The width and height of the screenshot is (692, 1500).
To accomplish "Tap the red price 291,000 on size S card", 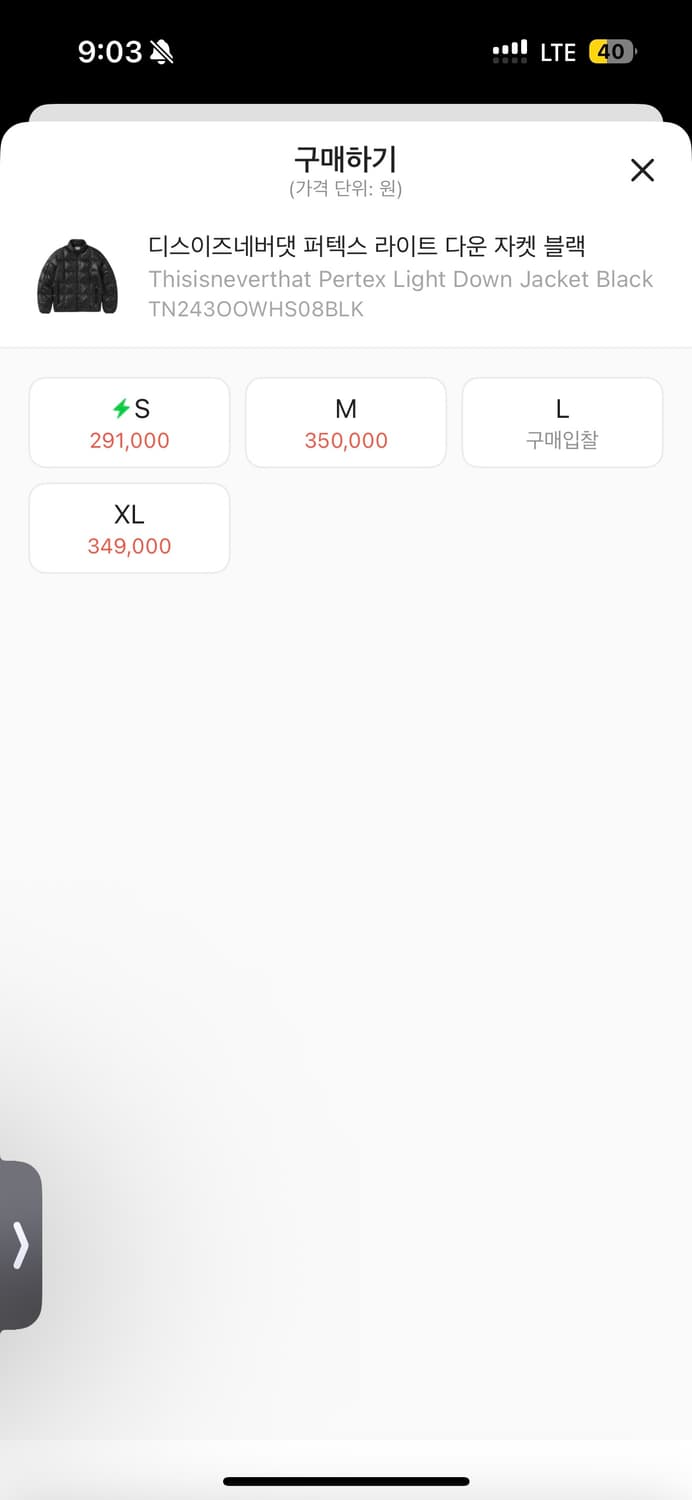I will (129, 440).
